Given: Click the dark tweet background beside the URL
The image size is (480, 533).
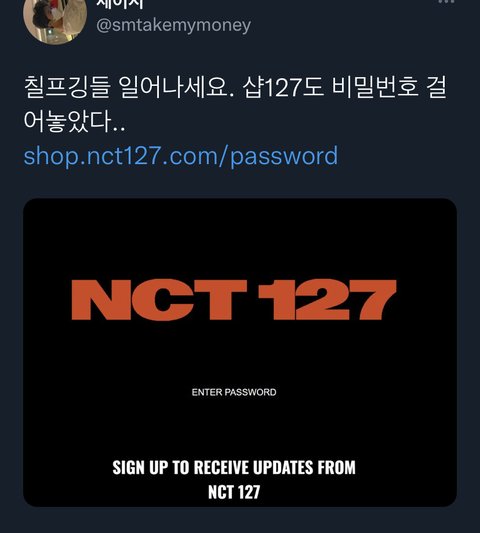Looking at the screenshot, I should [x=401, y=156].
